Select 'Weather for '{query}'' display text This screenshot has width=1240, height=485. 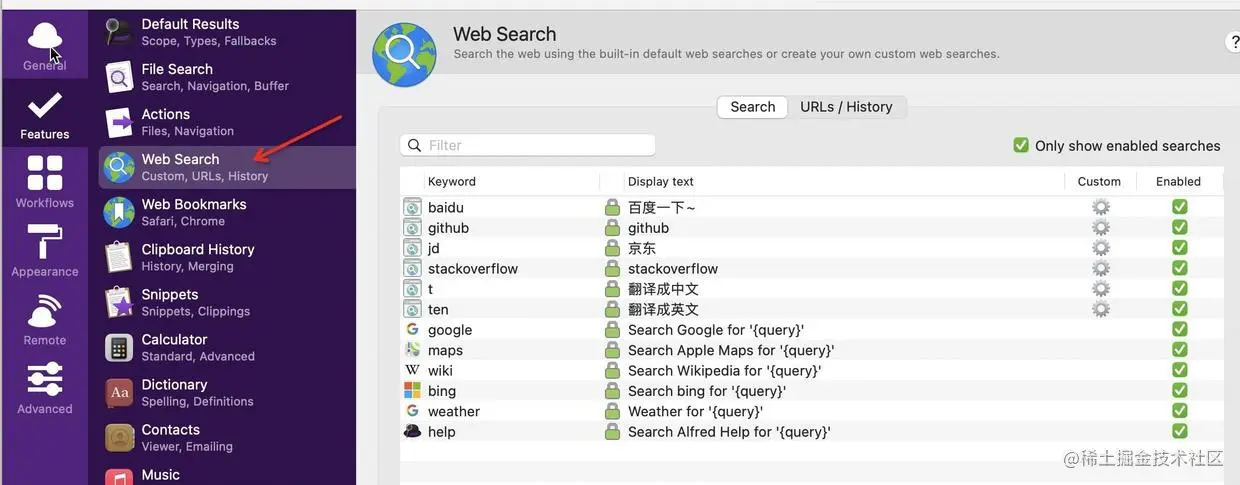[x=695, y=411]
